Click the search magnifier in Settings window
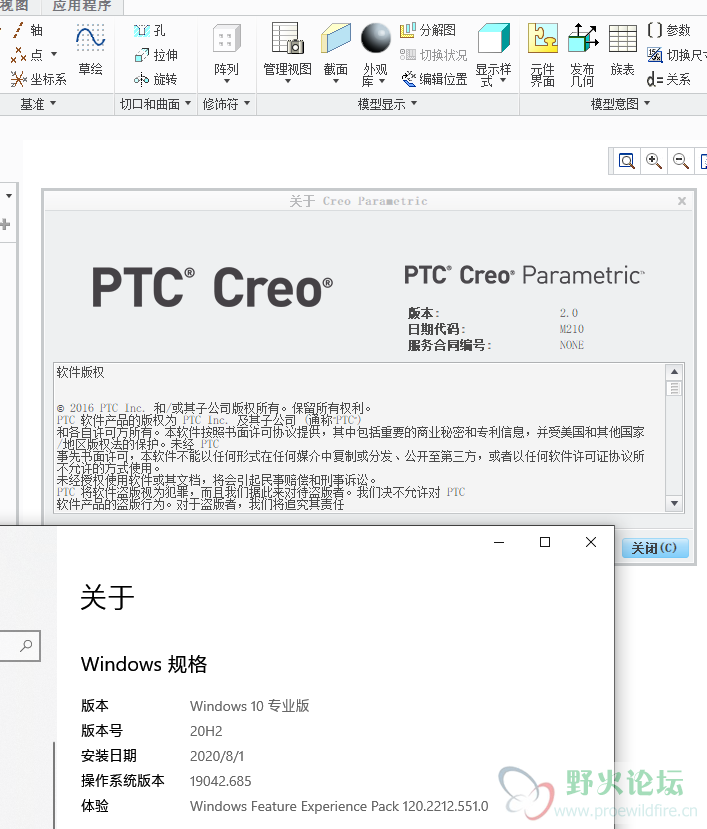Screen dimensions: 707x829 pos(26,646)
